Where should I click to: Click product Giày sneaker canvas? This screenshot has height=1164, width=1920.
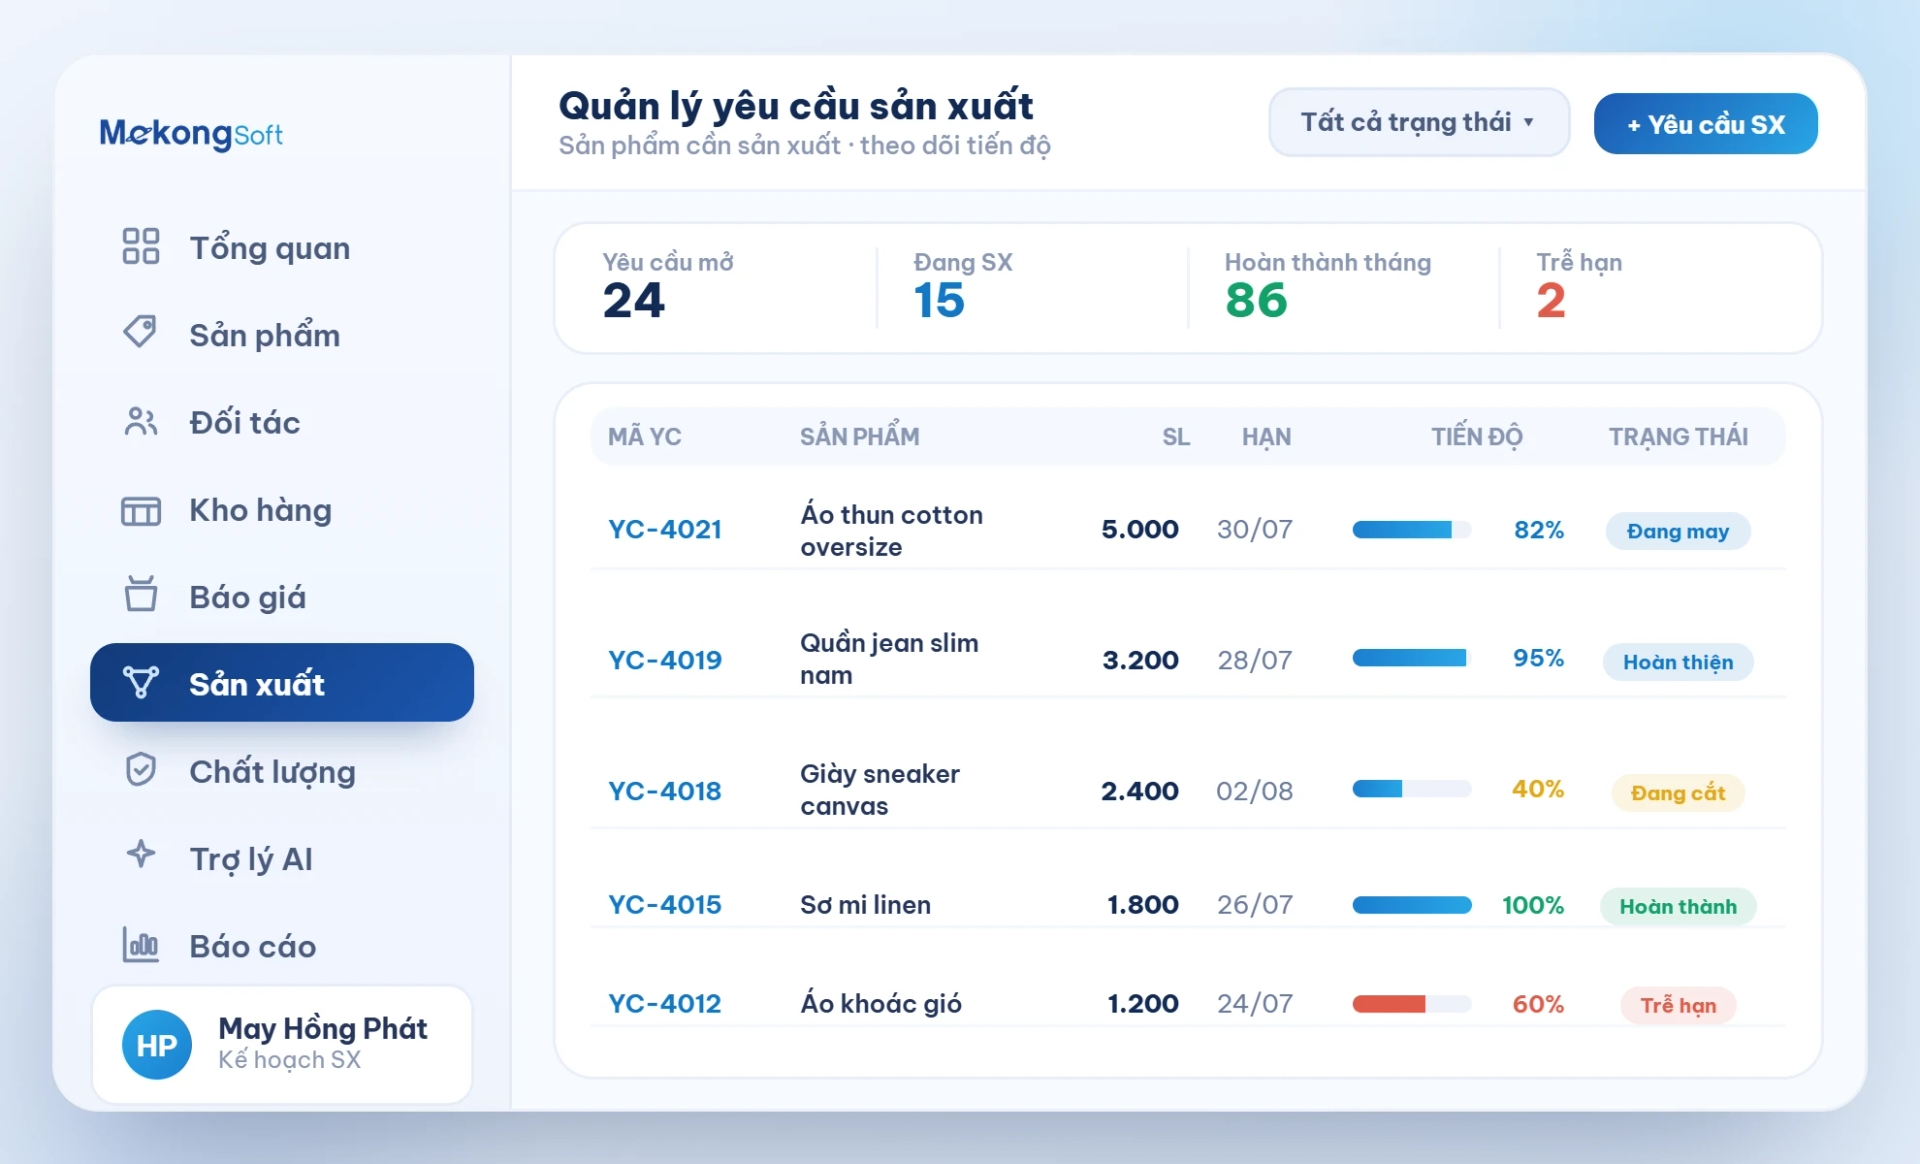[x=880, y=790]
